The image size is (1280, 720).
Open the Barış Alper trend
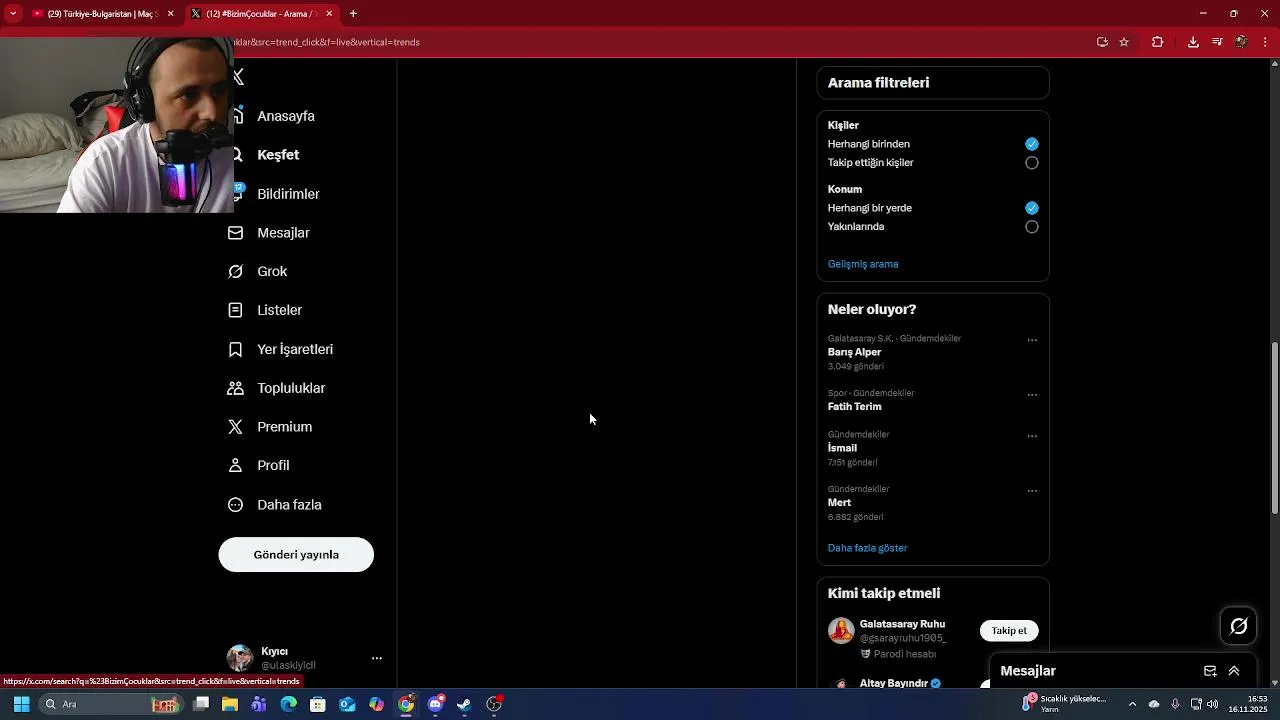(854, 352)
